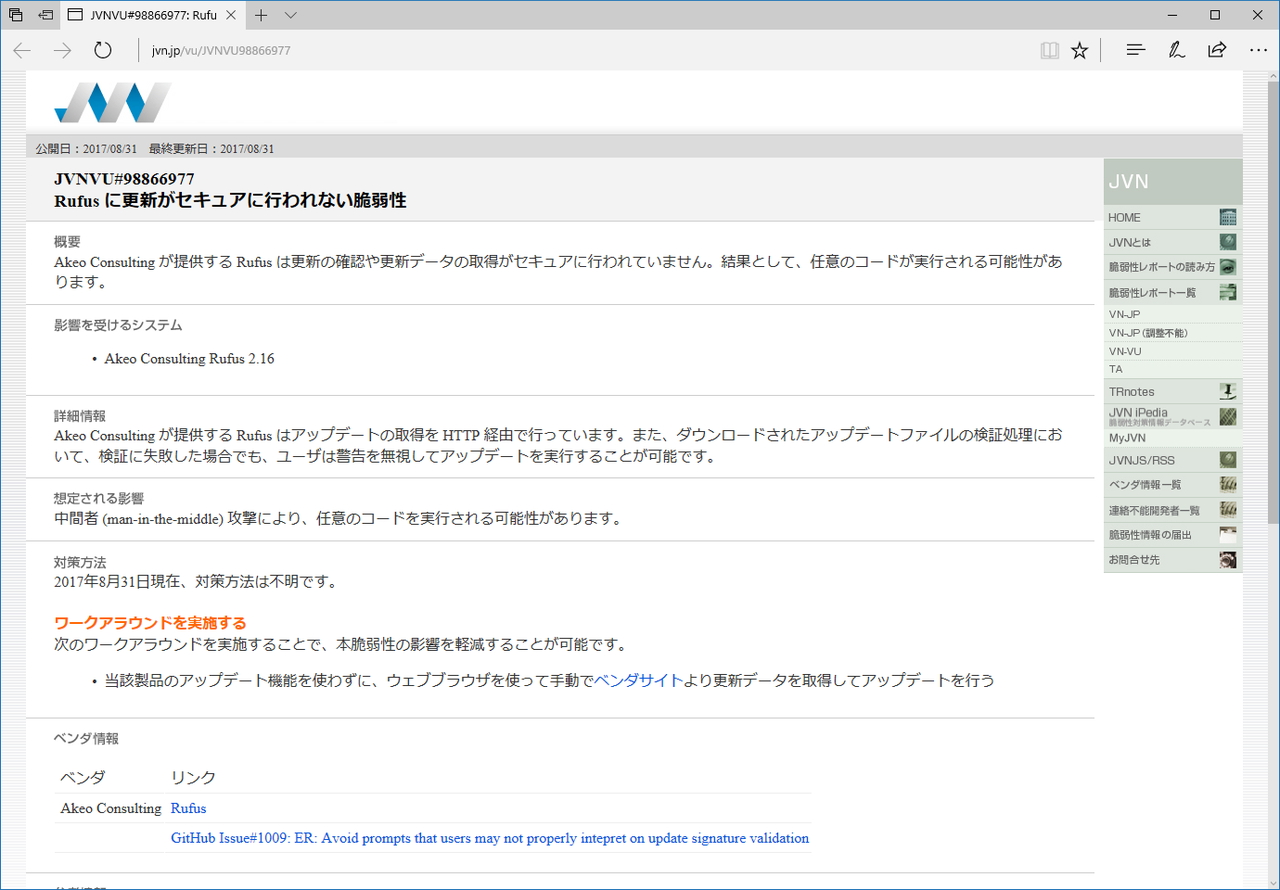
Task: Open JVN iPedia via its sidebar icon
Action: (1227, 417)
